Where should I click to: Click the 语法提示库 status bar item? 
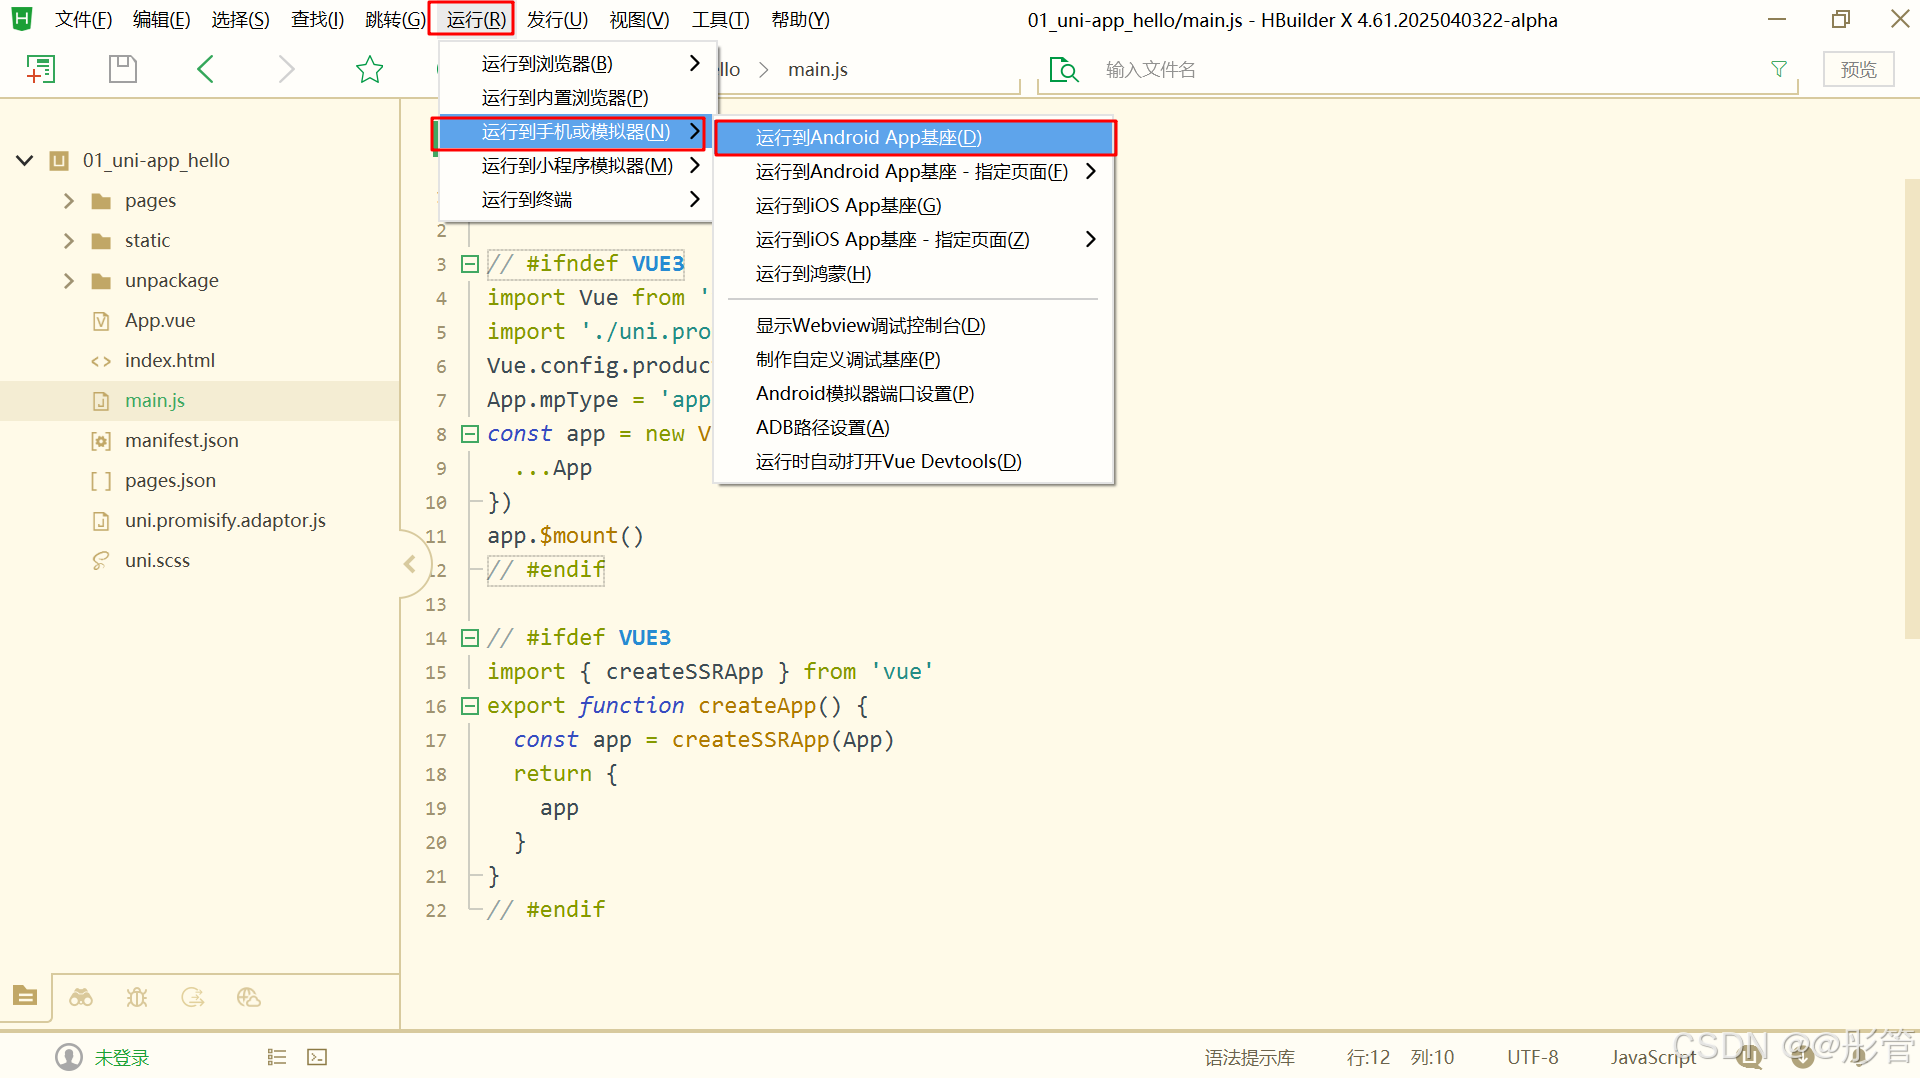pos(1249,1058)
